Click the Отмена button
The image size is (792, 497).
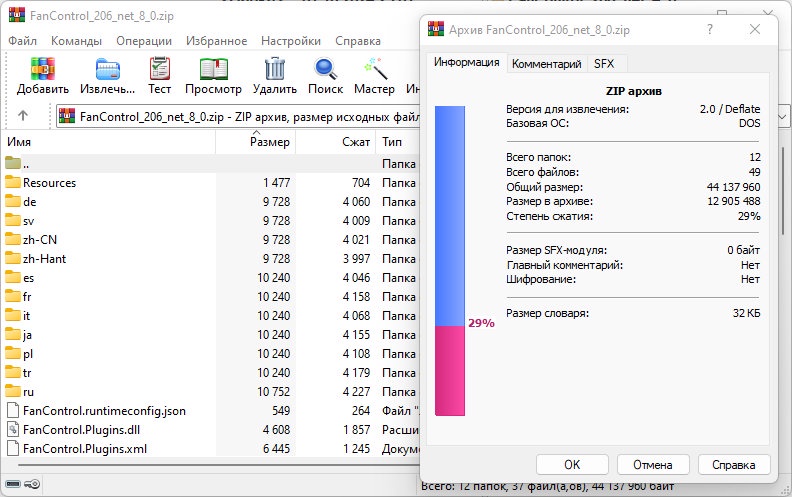(x=652, y=465)
